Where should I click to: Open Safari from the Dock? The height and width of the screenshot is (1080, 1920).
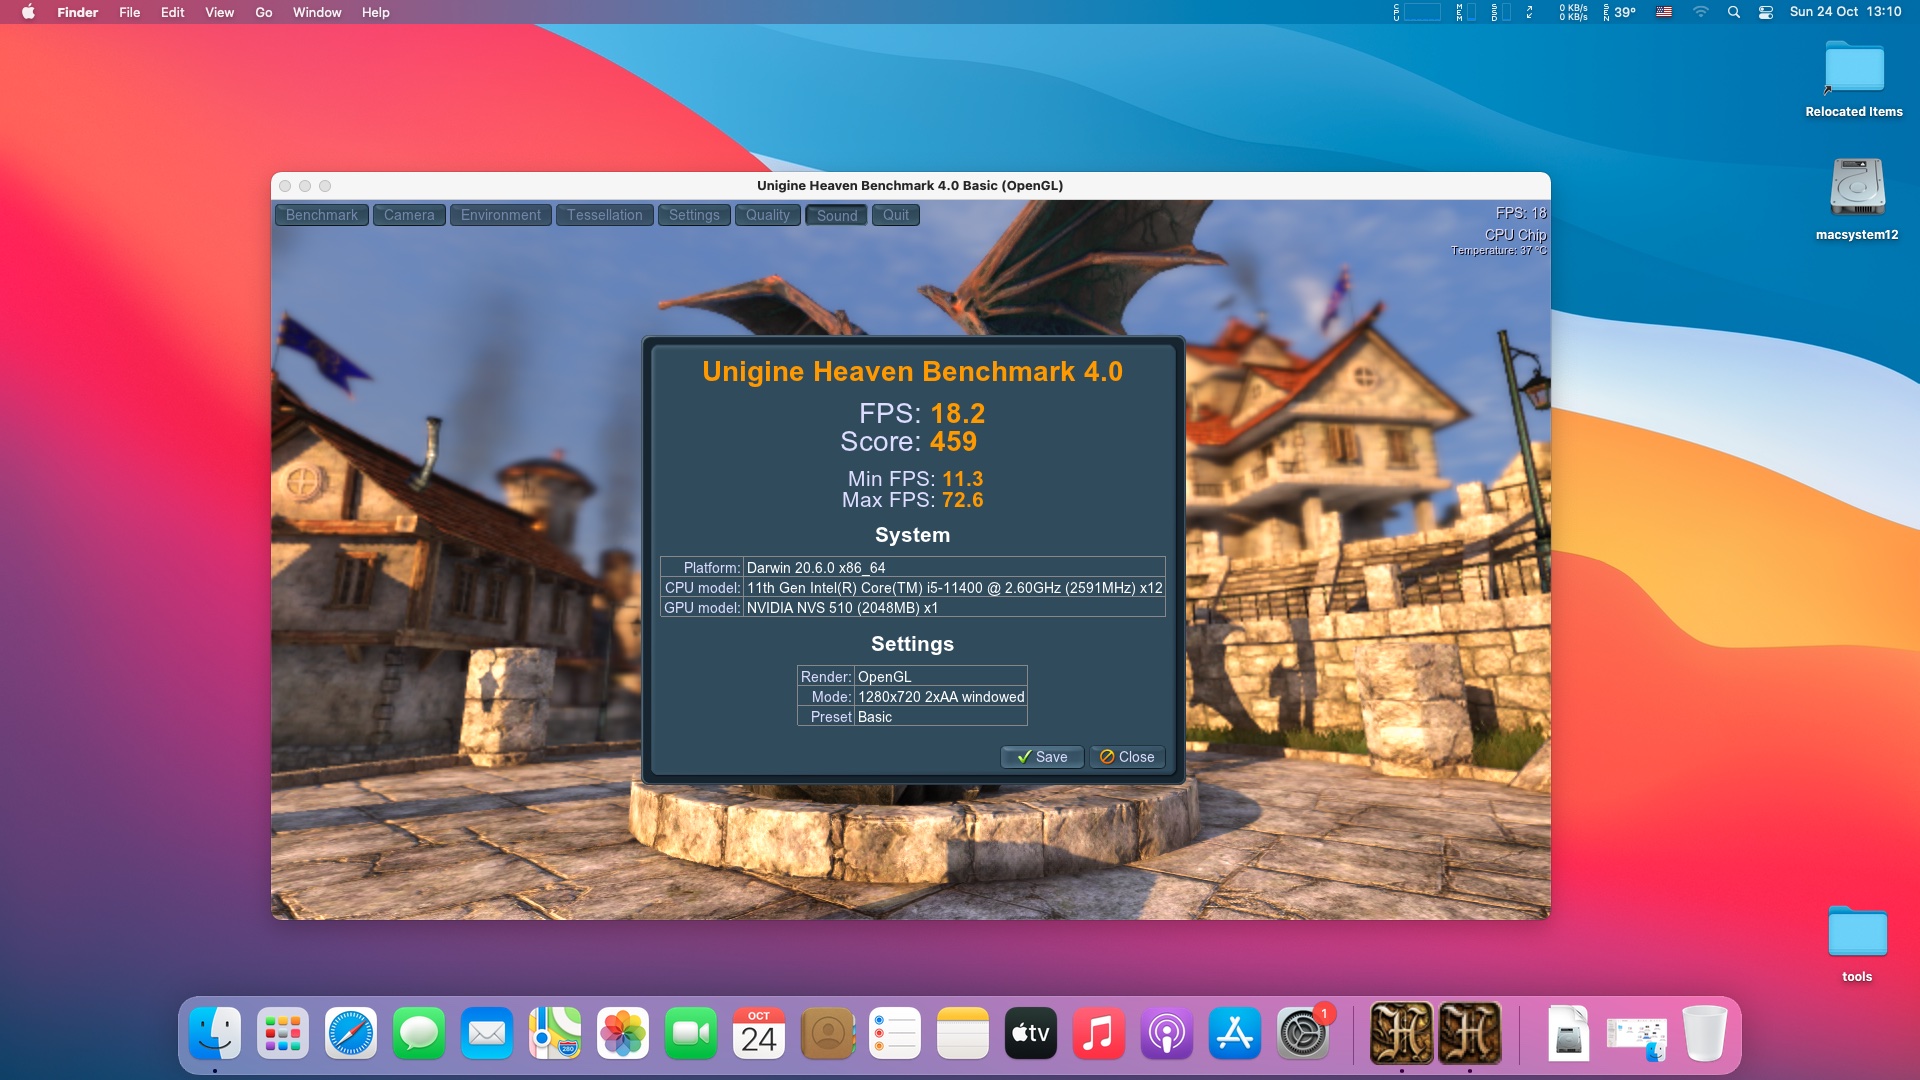click(x=351, y=1033)
